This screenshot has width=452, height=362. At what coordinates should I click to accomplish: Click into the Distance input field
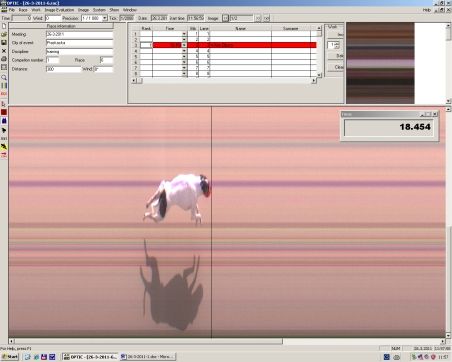click(x=64, y=69)
